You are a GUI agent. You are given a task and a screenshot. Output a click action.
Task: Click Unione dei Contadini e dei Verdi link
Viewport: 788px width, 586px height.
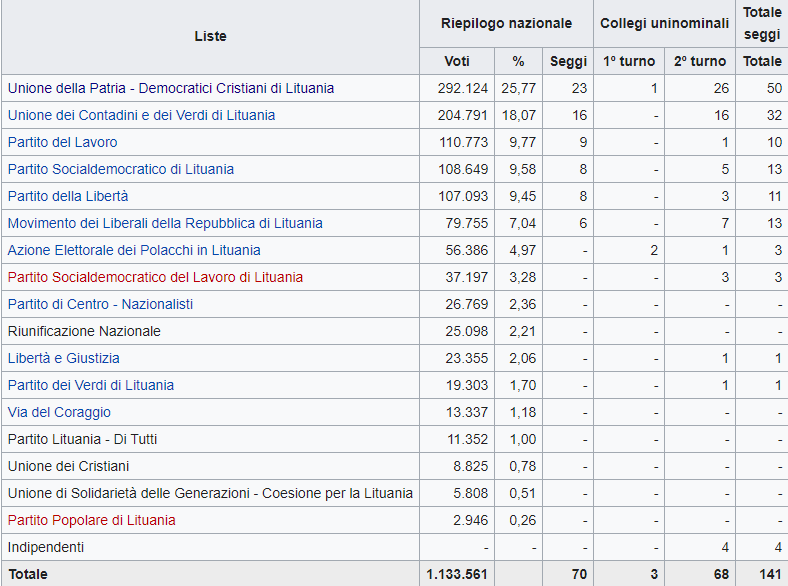click(141, 115)
